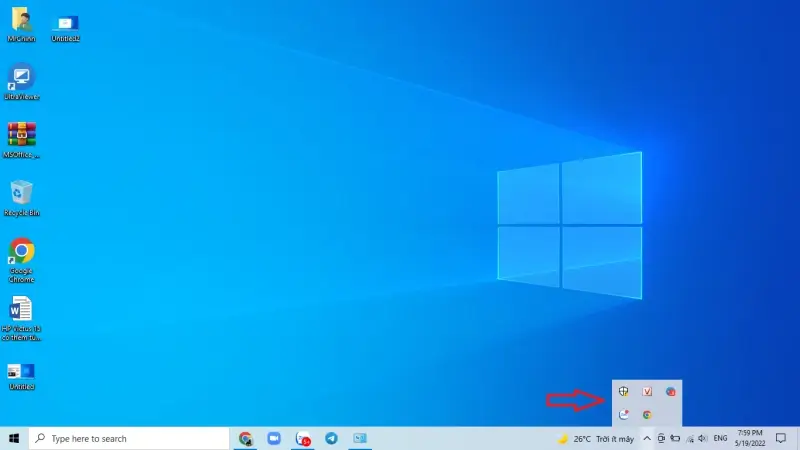Viewport: 800px width, 450px height.
Task: Click the Chrome icon in tray overflow popup
Action: pyautogui.click(x=647, y=414)
